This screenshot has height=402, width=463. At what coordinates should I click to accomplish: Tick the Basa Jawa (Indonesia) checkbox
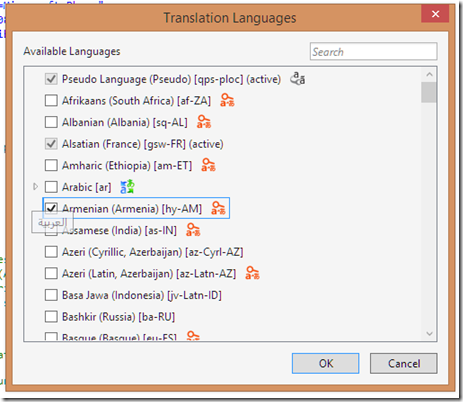(51, 295)
